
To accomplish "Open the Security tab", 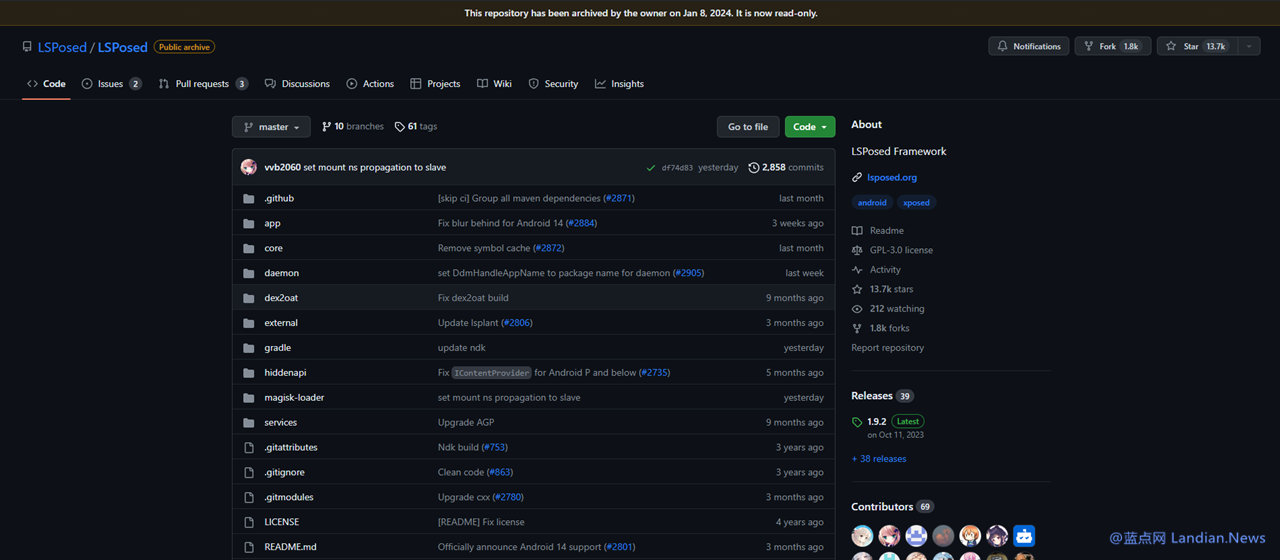I will (x=553, y=84).
